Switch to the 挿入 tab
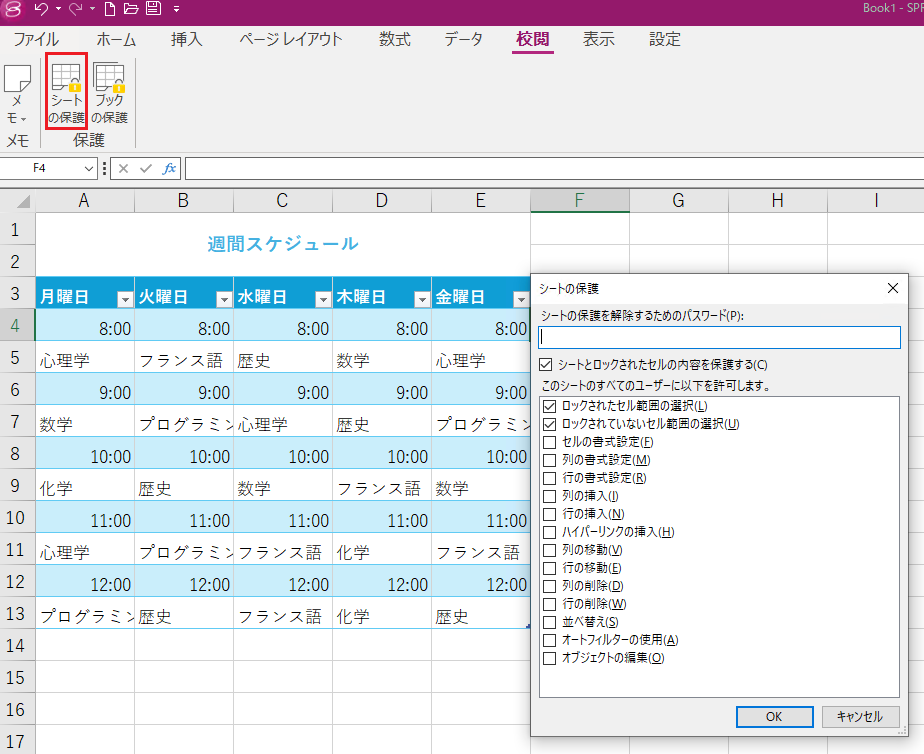 186,39
